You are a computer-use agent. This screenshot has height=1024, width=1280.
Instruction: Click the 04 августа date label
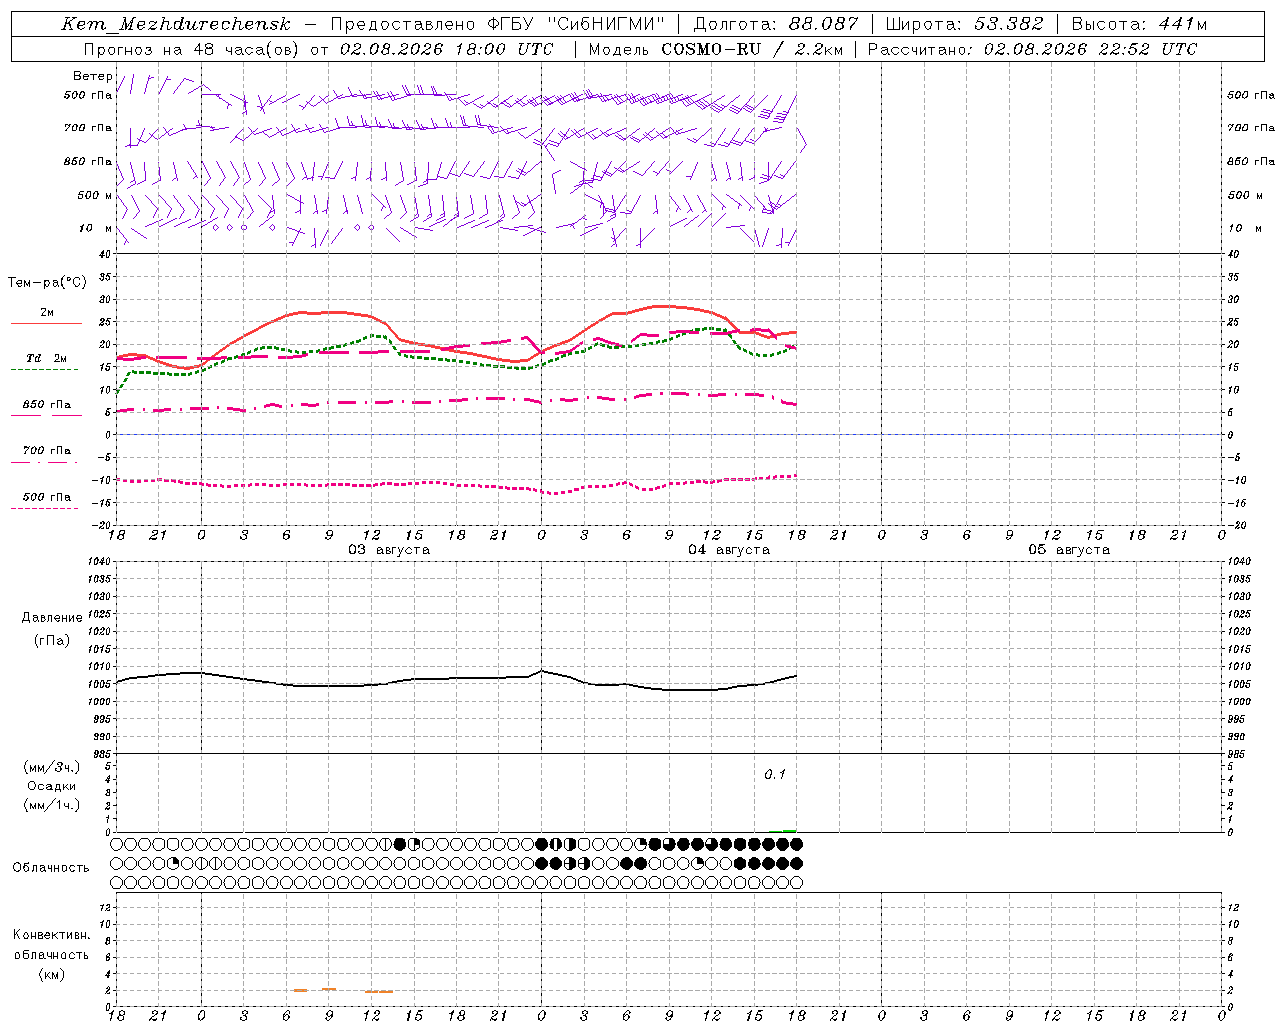(729, 550)
